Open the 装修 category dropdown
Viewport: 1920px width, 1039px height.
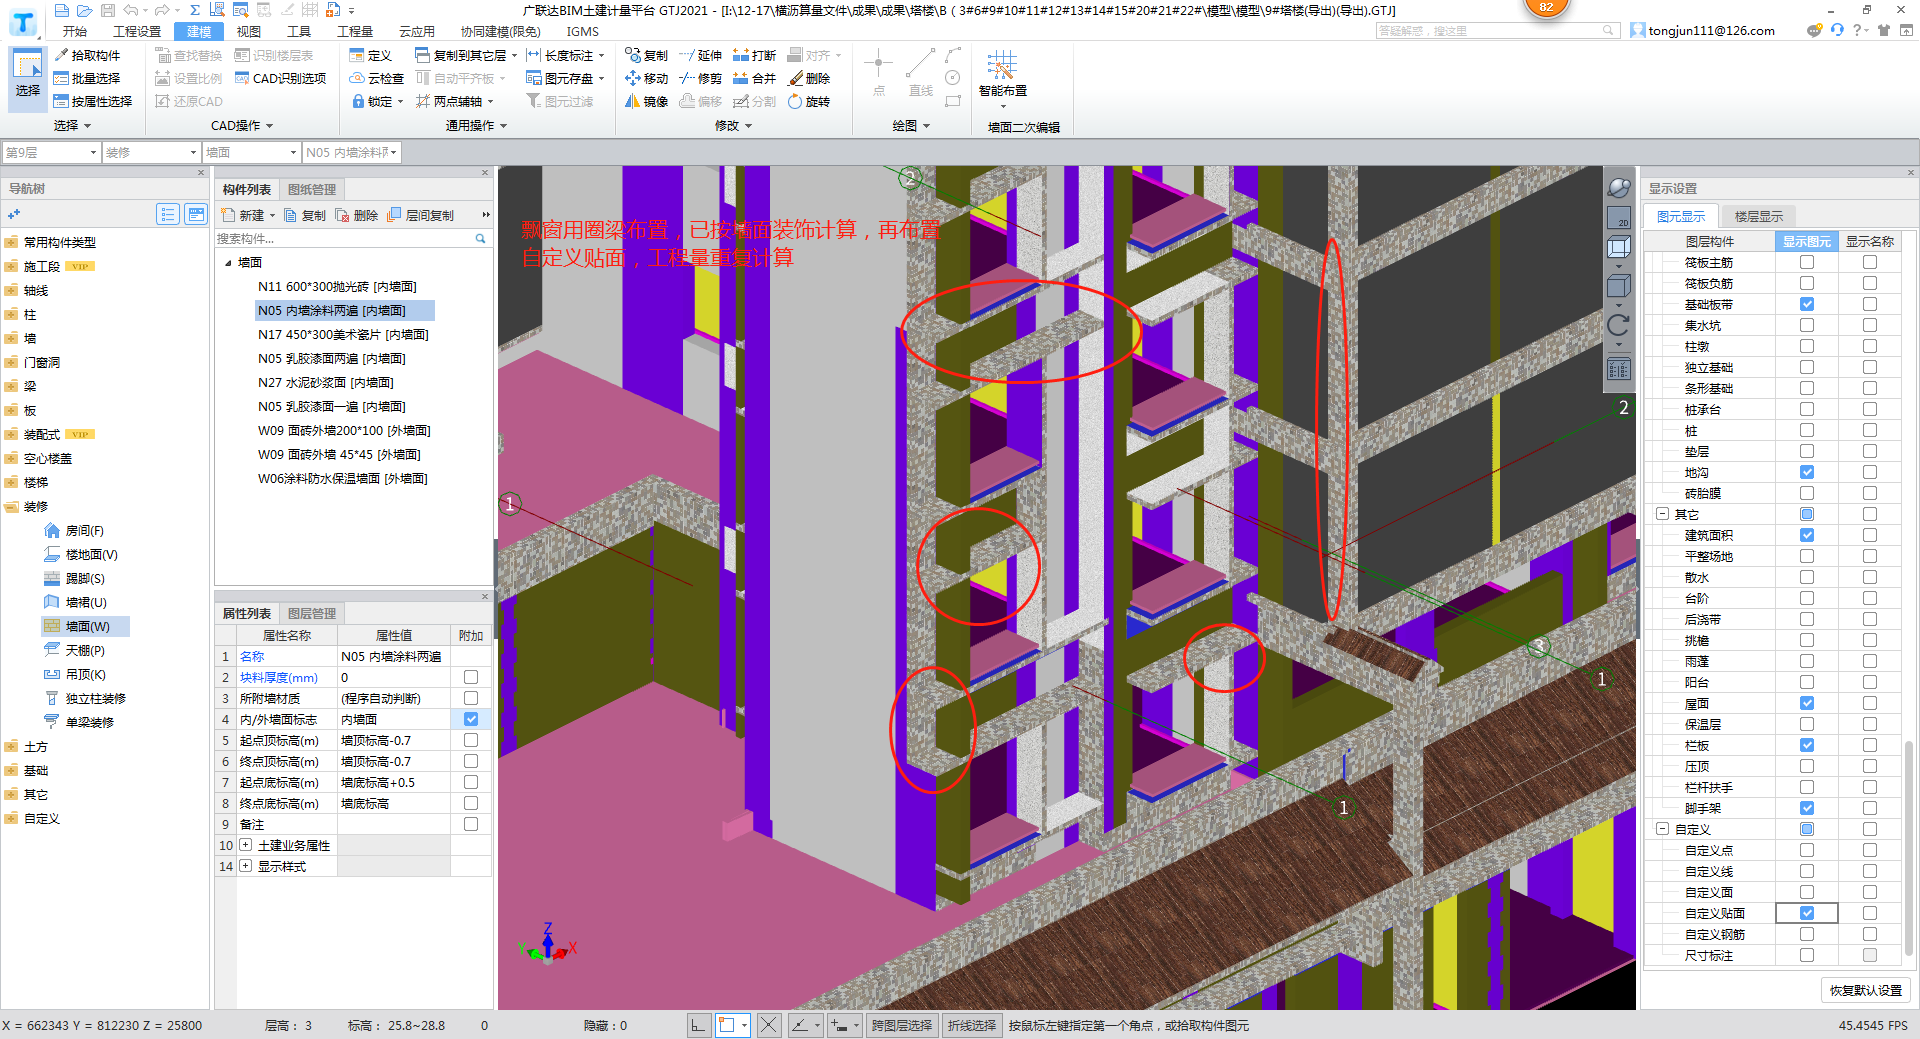(x=151, y=152)
